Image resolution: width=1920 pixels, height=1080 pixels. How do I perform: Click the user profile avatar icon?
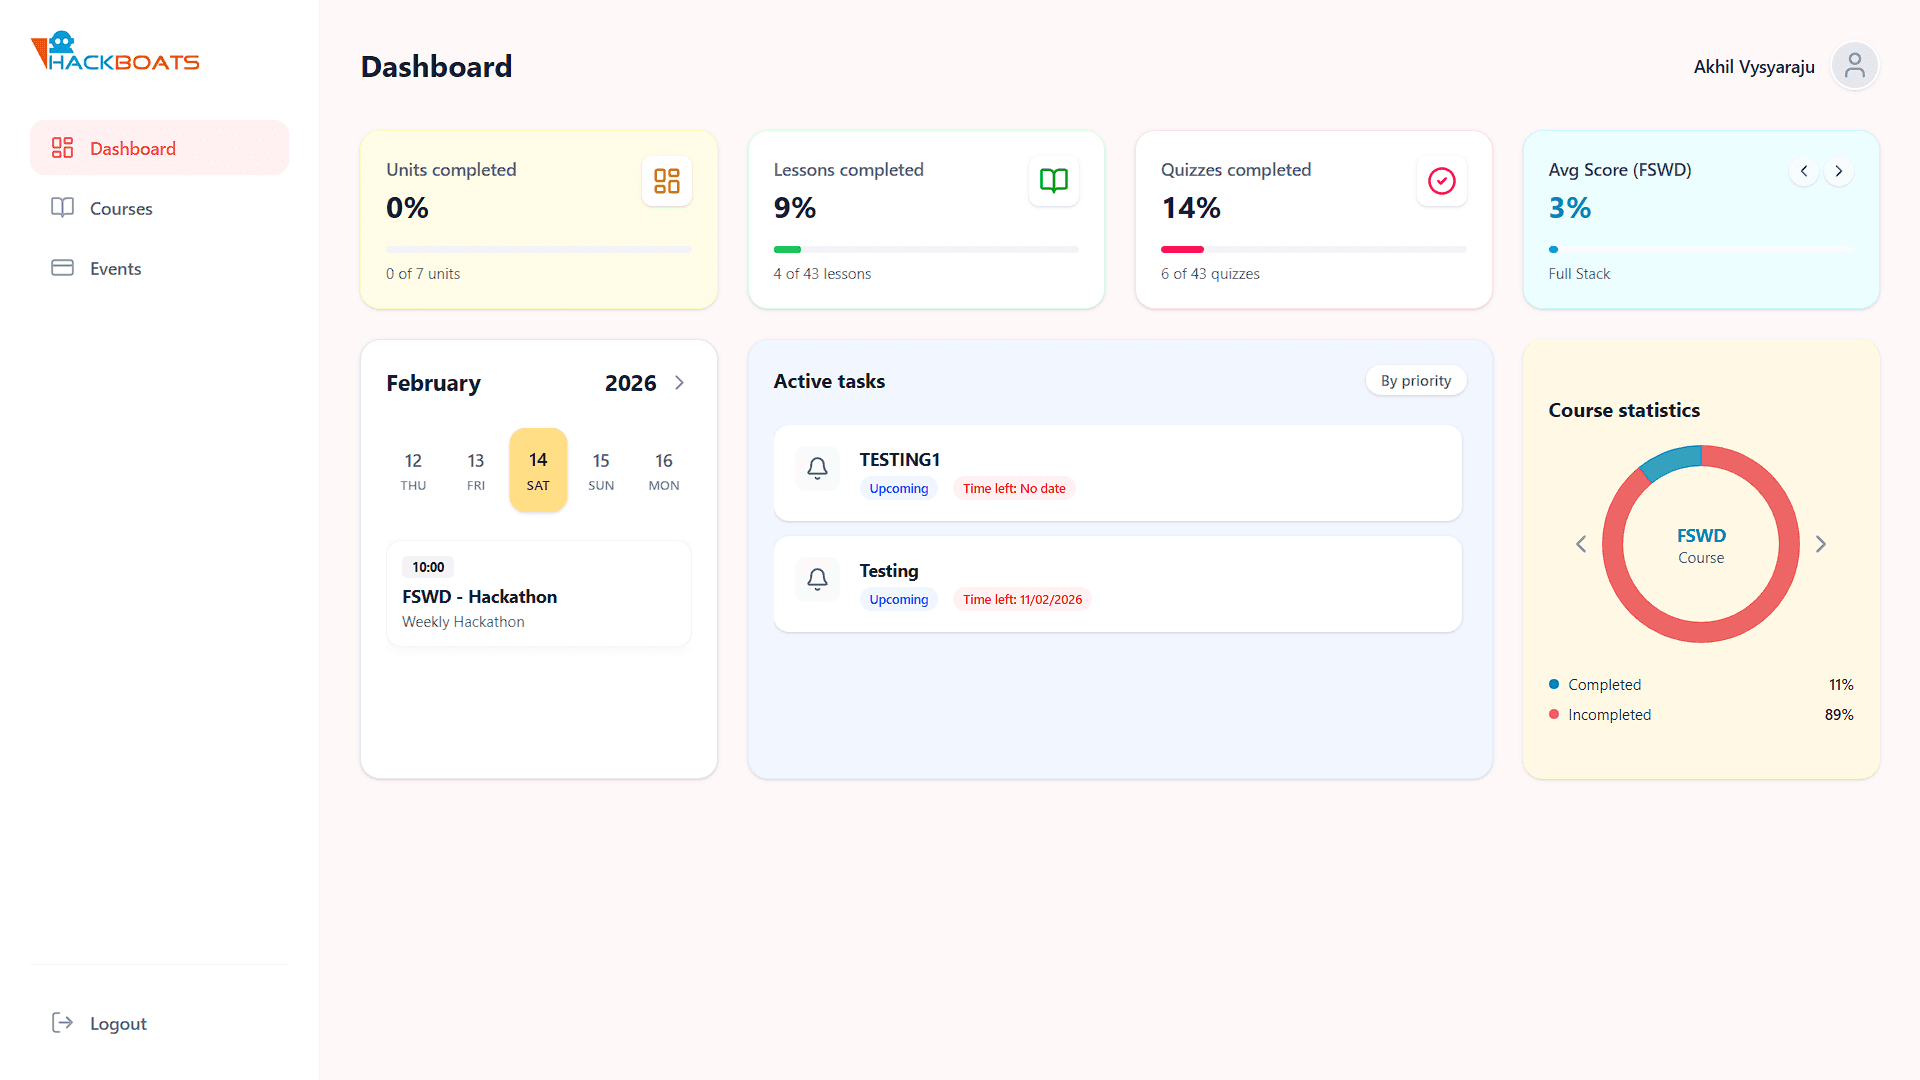(x=1854, y=66)
